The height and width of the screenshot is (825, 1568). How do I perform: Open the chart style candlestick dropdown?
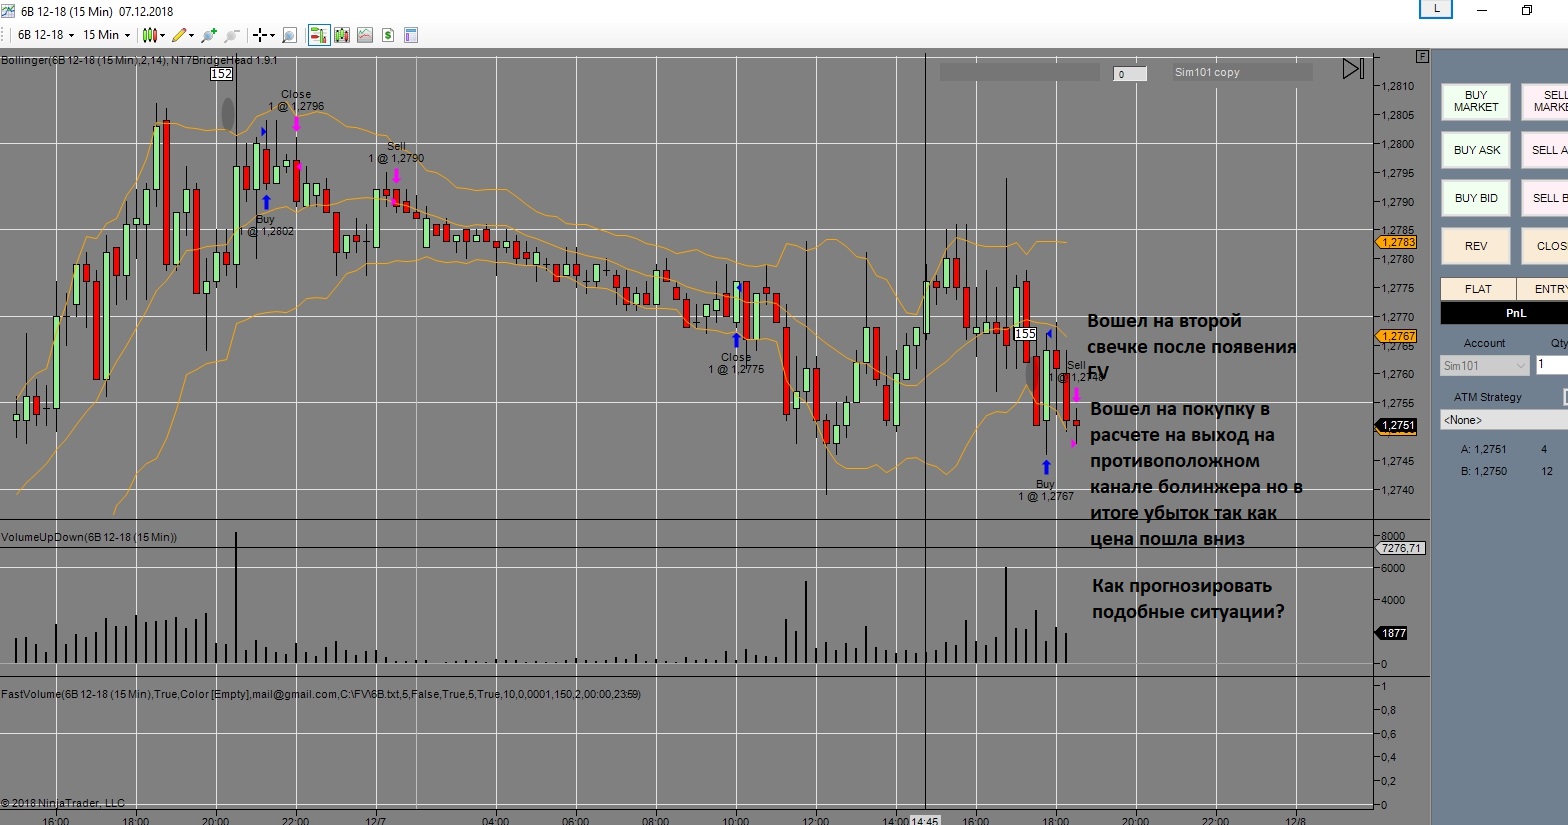click(153, 35)
